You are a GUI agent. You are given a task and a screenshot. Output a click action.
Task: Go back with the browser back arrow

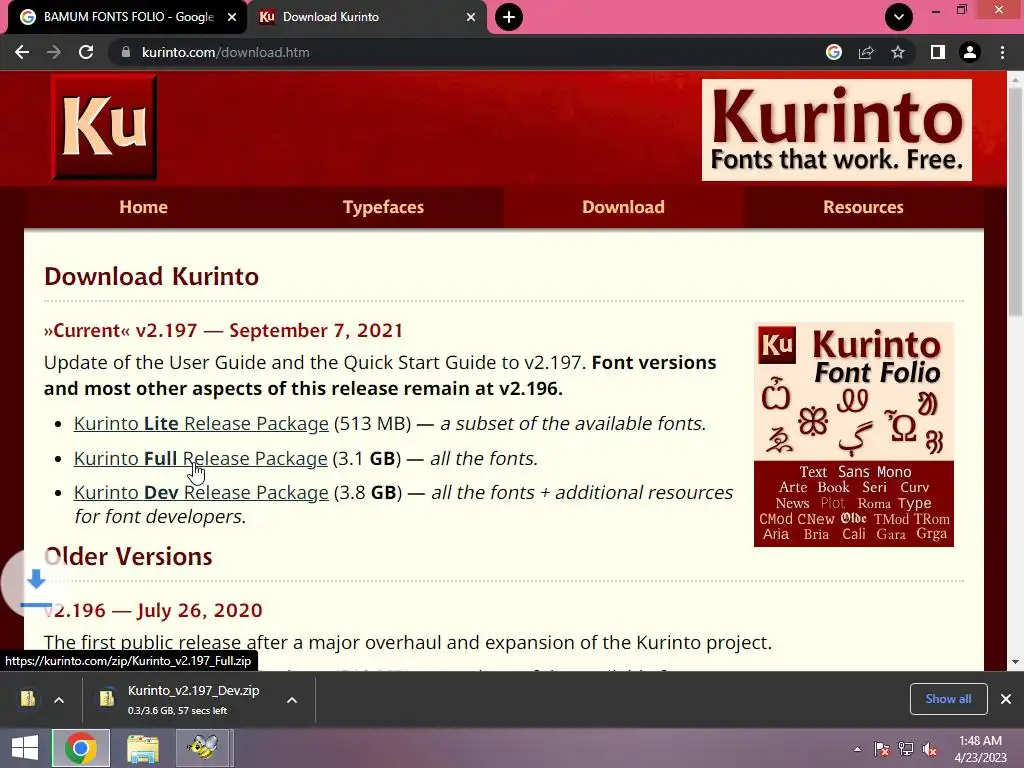(22, 52)
